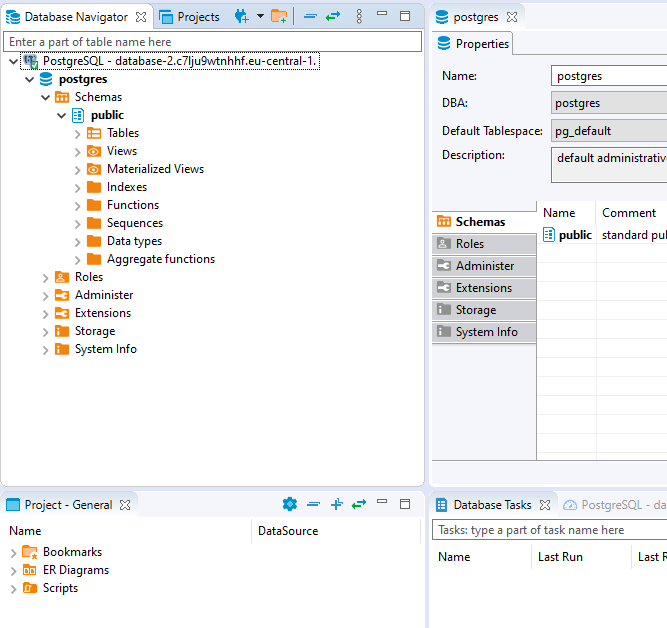Click Last Run column header
Image resolution: width=667 pixels, height=628 pixels.
coord(560,557)
